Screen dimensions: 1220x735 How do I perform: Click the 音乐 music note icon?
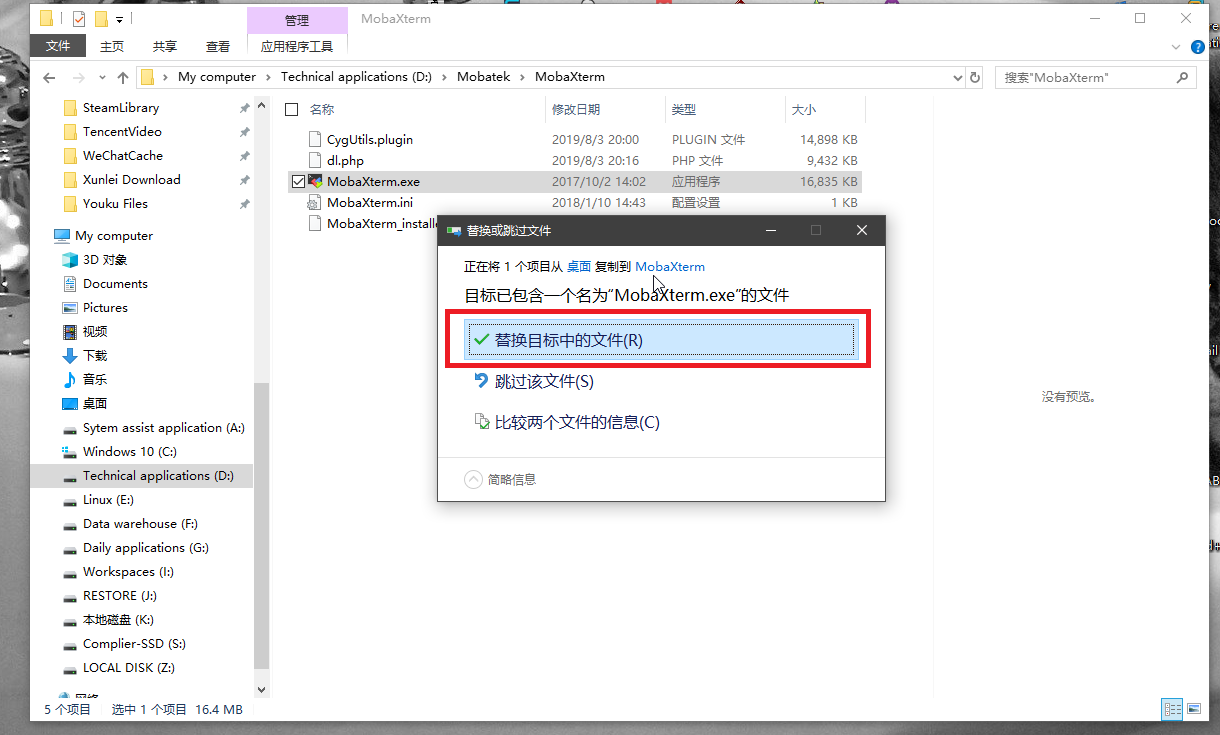click(70, 379)
